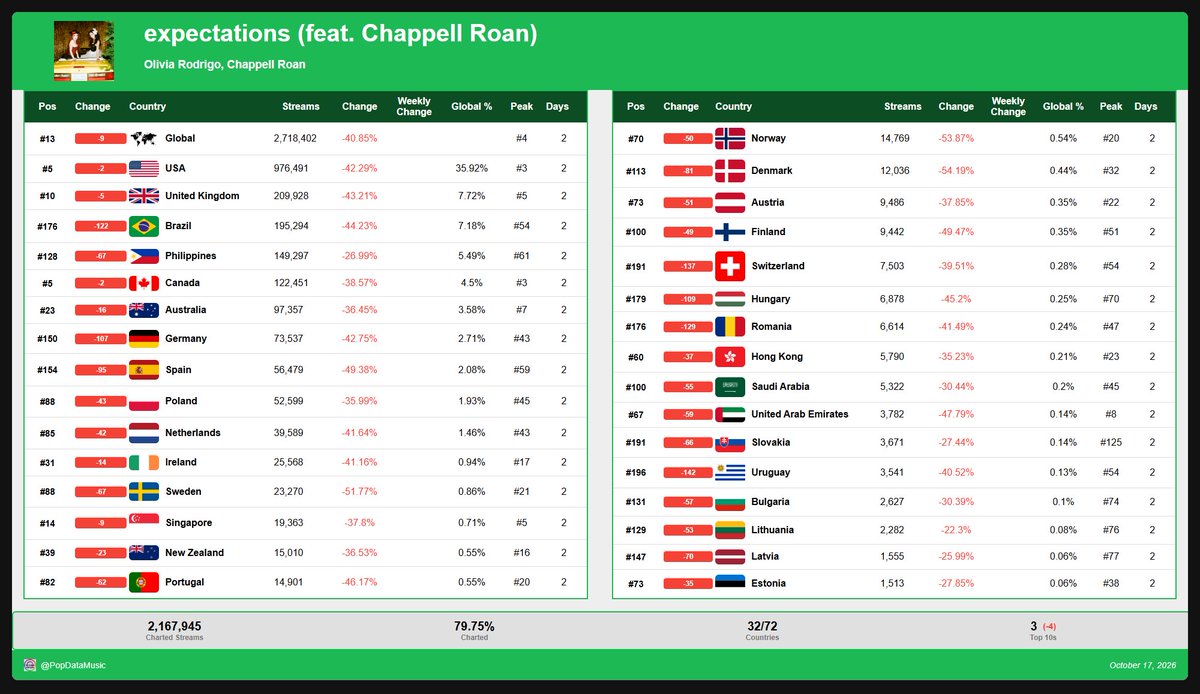Click the Switzerland position change badge -137
Viewport: 1200px width, 694px height.
(x=687, y=267)
